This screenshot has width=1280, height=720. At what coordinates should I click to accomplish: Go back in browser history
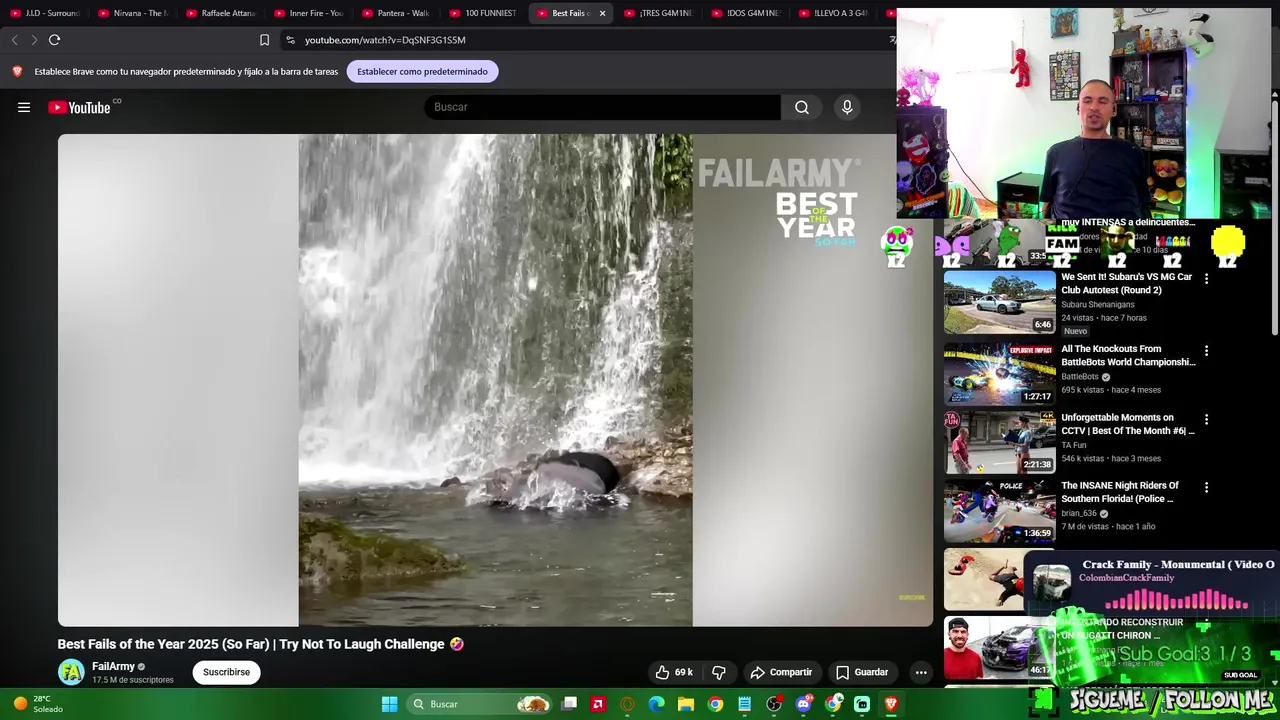[x=14, y=40]
